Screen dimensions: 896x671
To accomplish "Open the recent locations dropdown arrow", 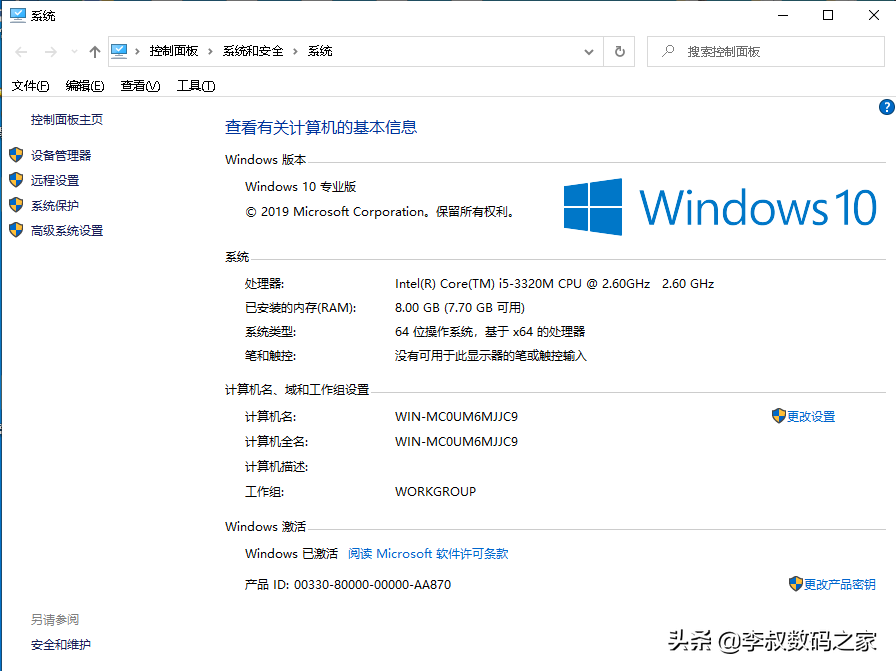I will [x=74, y=52].
